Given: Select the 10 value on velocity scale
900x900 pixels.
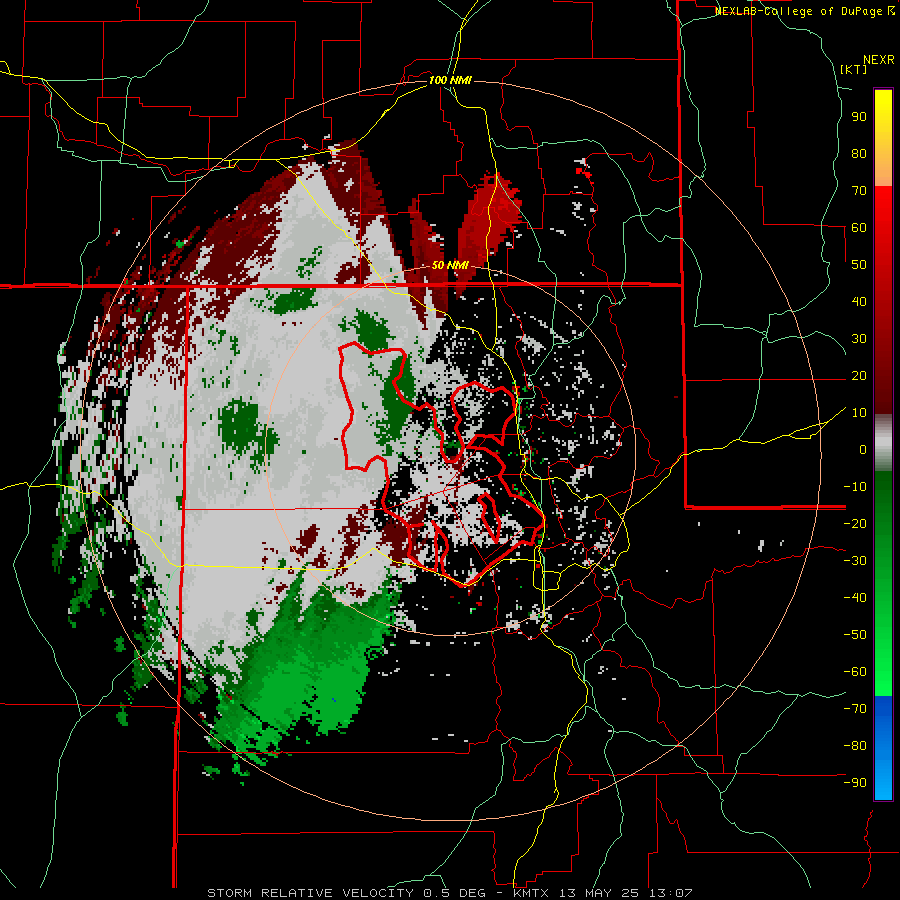Looking at the screenshot, I should pyautogui.click(x=859, y=413).
